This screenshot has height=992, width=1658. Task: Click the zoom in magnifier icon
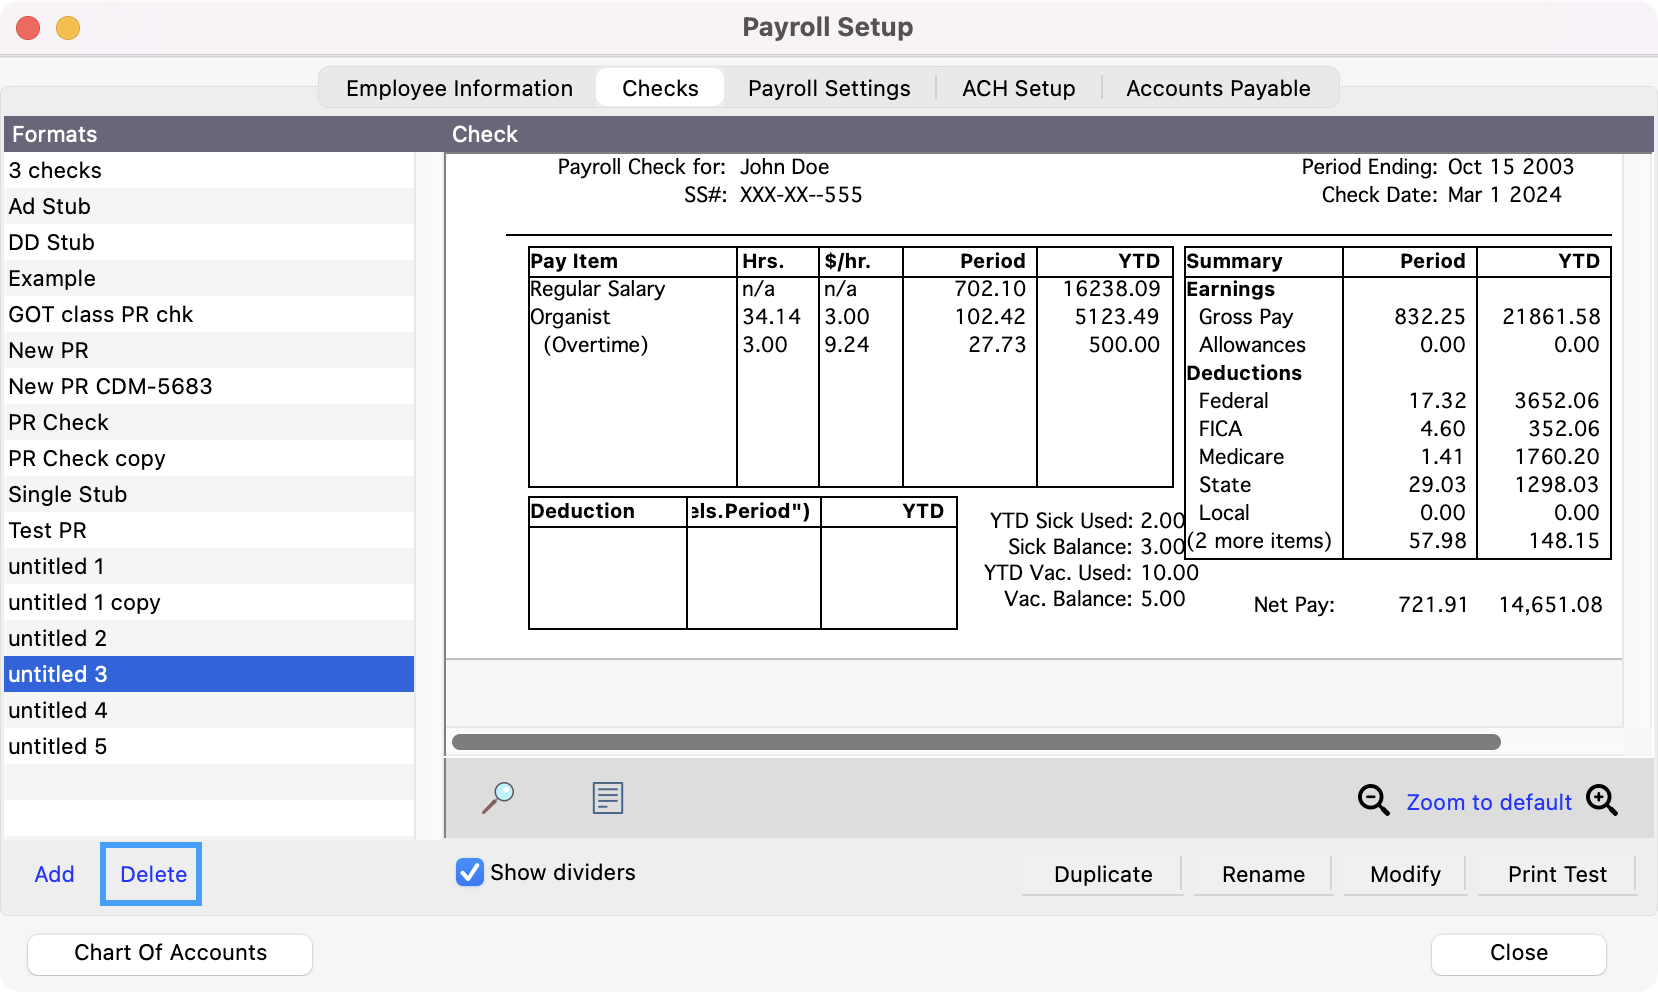coord(1601,800)
